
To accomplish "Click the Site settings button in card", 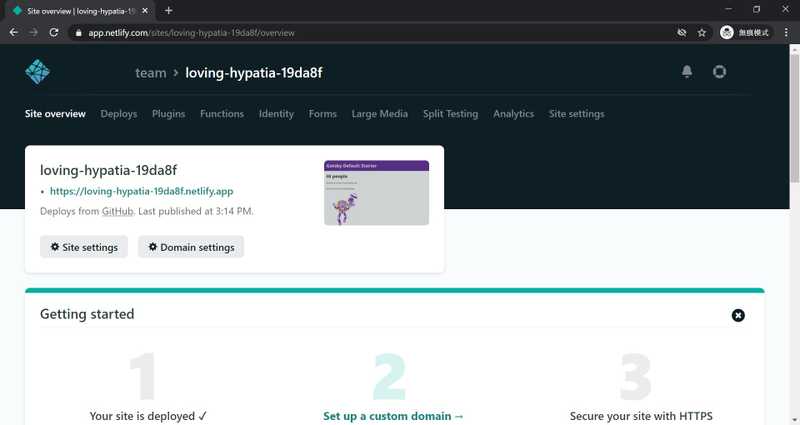I will pos(84,247).
